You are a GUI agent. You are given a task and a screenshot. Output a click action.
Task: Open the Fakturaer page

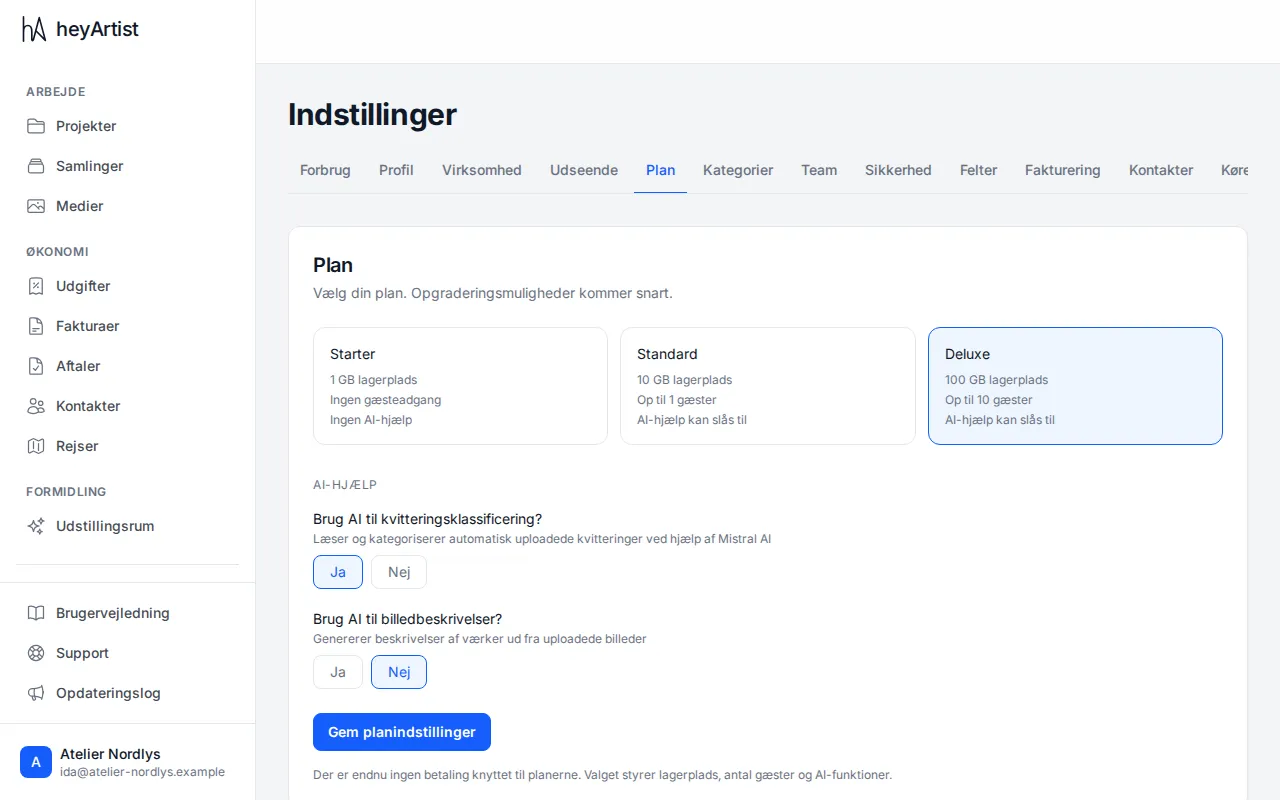[x=128, y=326]
